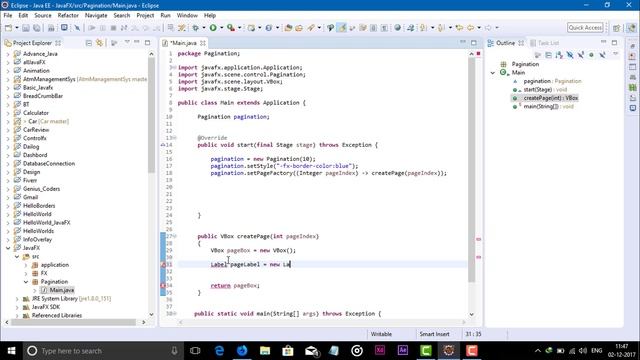Collapse the src folder node
This screenshot has height=360, width=640.
pyautogui.click(x=17, y=256)
